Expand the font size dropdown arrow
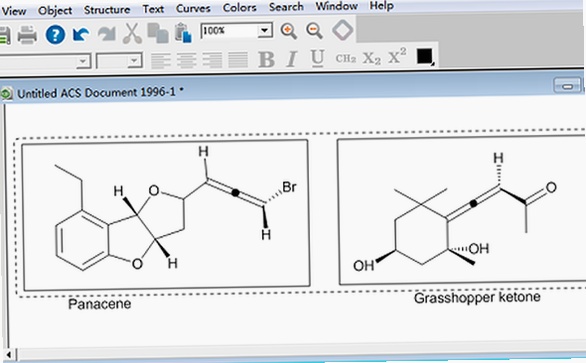This screenshot has width=586, height=363. pos(134,61)
